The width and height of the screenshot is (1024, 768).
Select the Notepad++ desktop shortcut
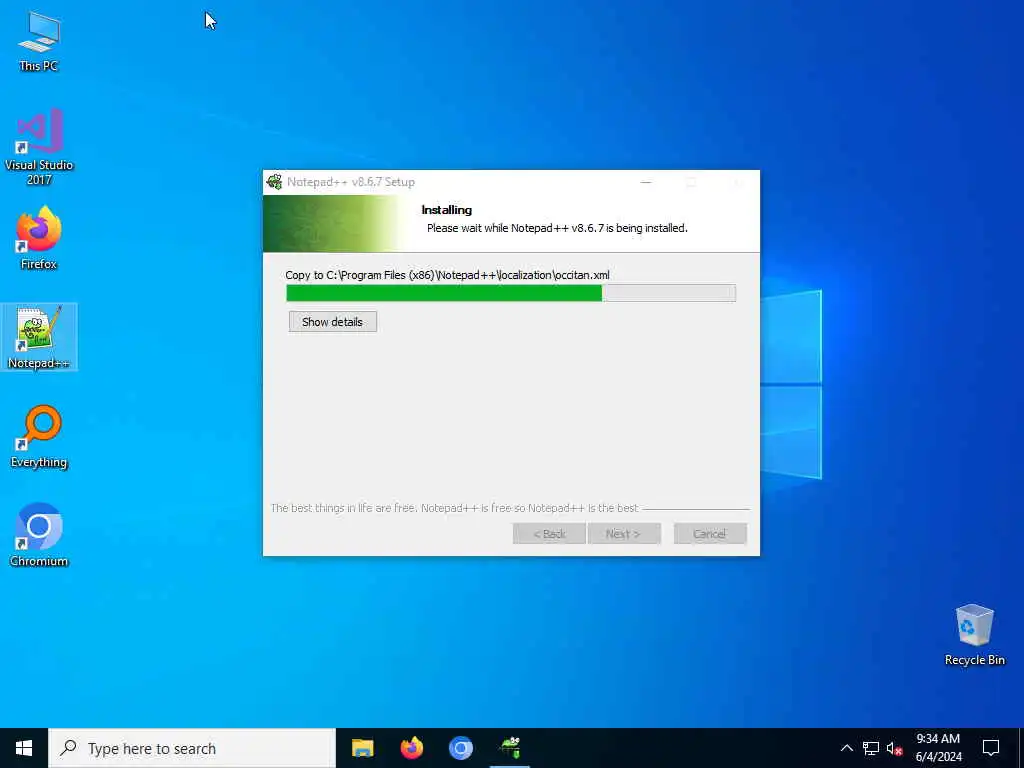coord(39,337)
